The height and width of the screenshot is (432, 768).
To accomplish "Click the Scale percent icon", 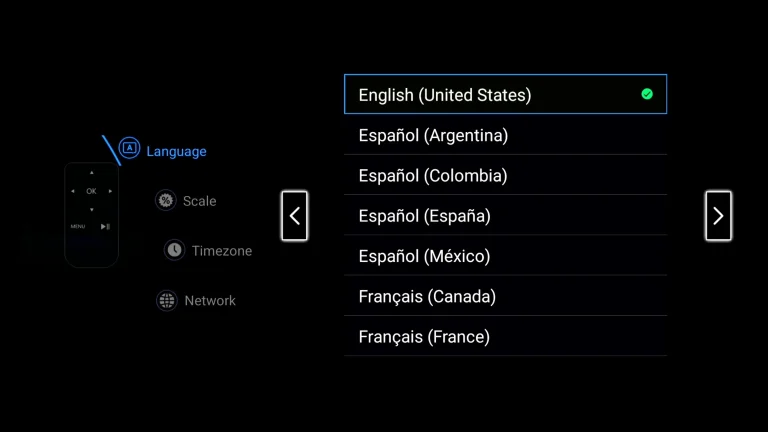I will click(166, 200).
